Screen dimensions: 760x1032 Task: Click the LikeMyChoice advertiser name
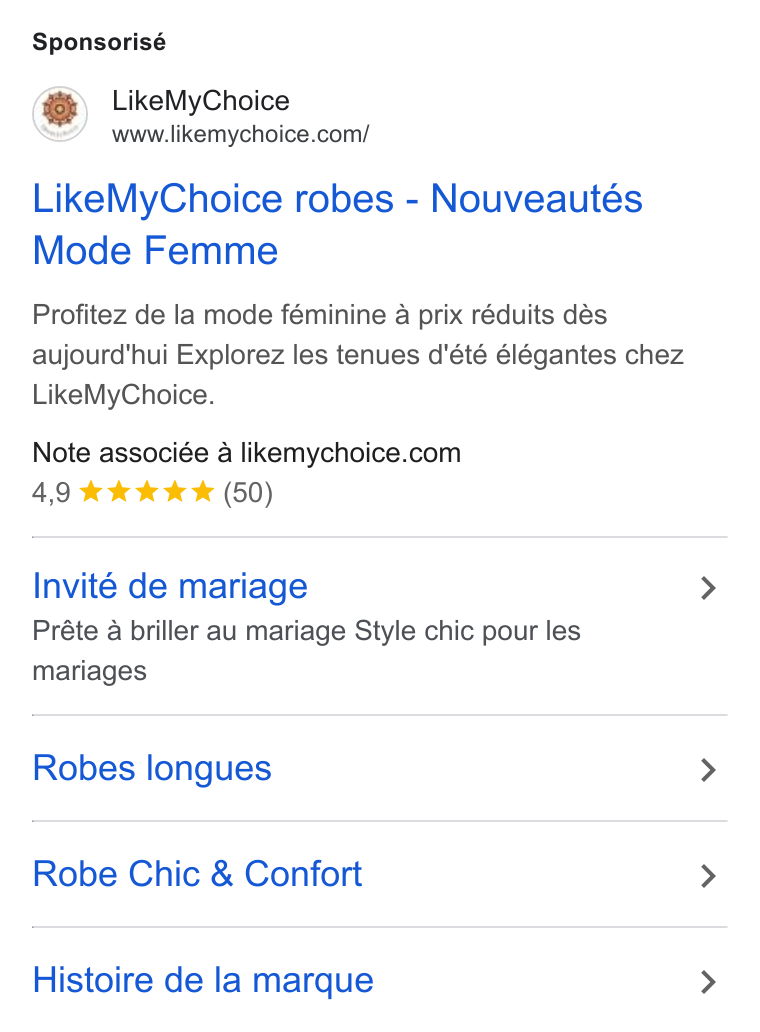201,101
